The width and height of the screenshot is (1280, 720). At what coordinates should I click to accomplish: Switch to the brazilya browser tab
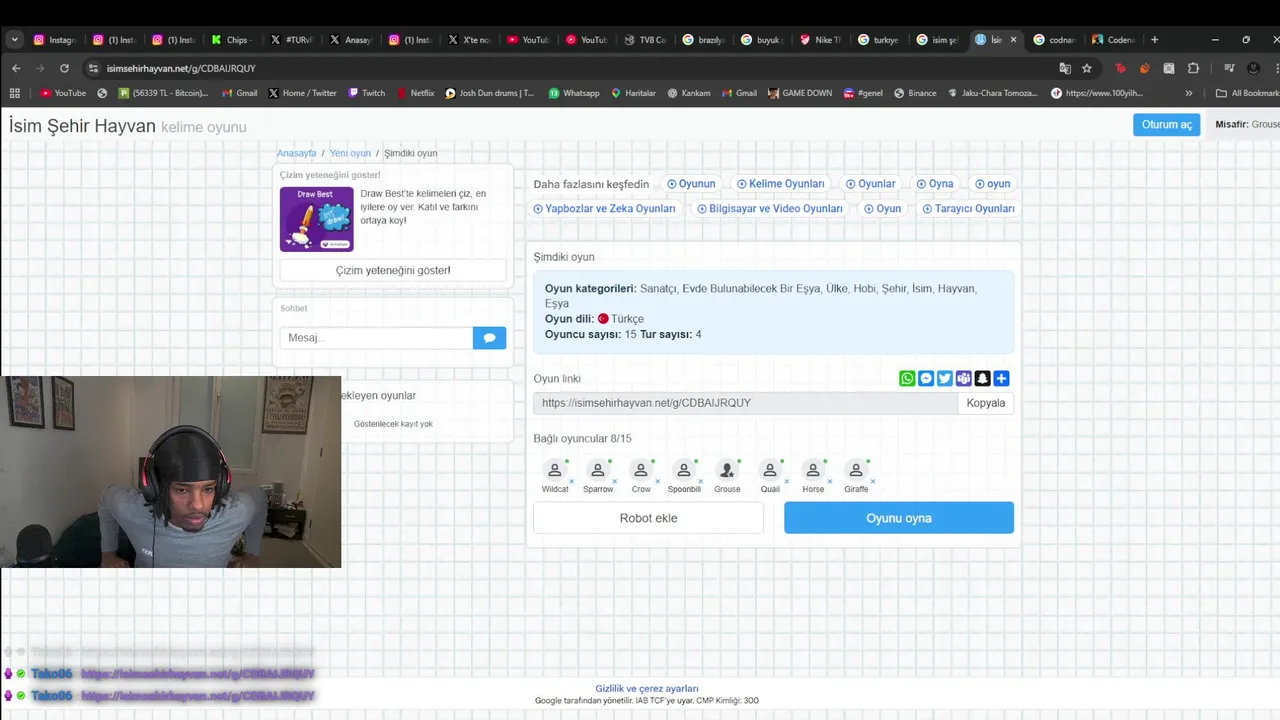pos(703,40)
